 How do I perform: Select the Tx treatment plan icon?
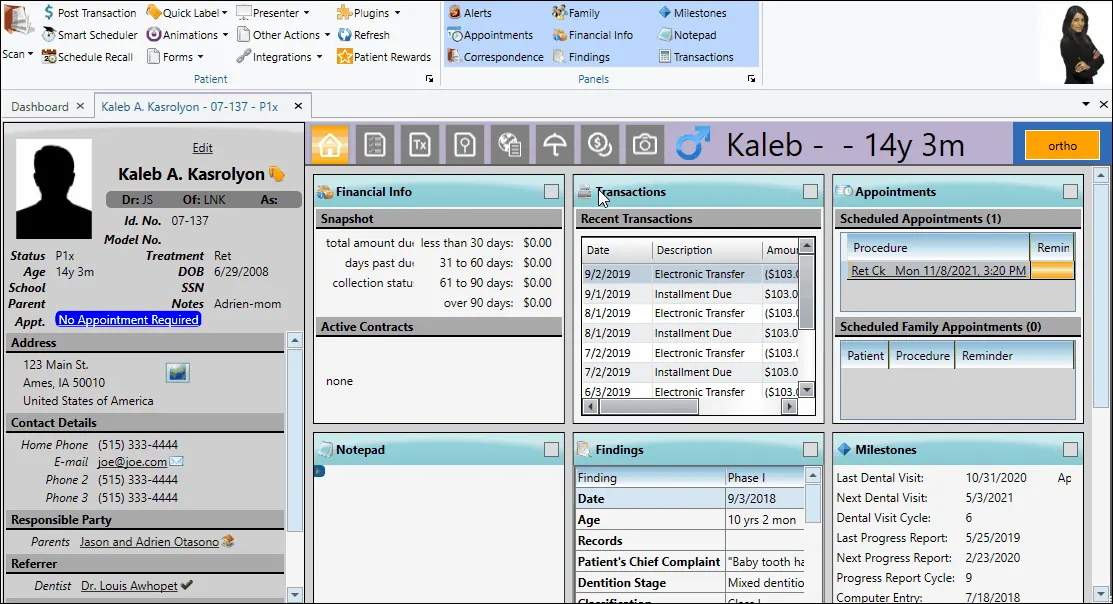click(419, 144)
